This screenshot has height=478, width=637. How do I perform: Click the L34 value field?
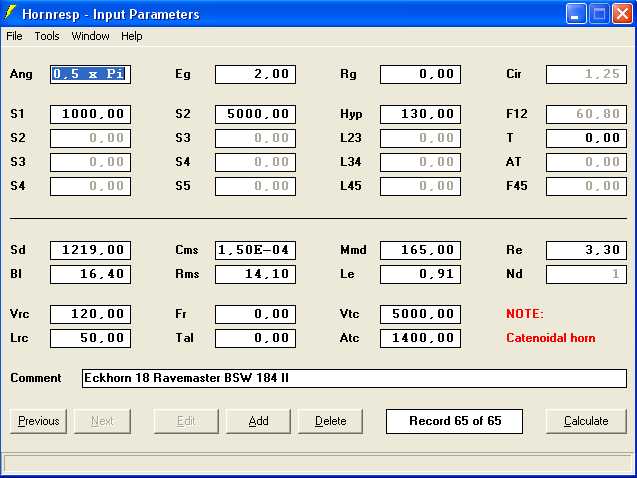coord(420,162)
